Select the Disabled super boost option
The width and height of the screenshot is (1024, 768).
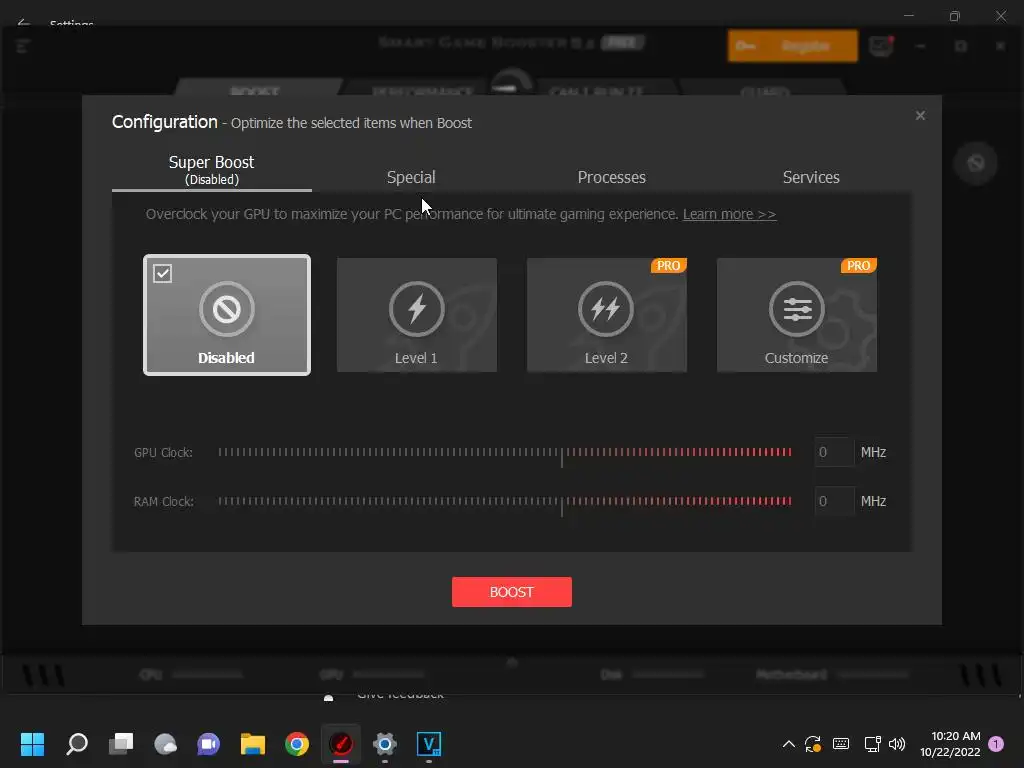(227, 315)
